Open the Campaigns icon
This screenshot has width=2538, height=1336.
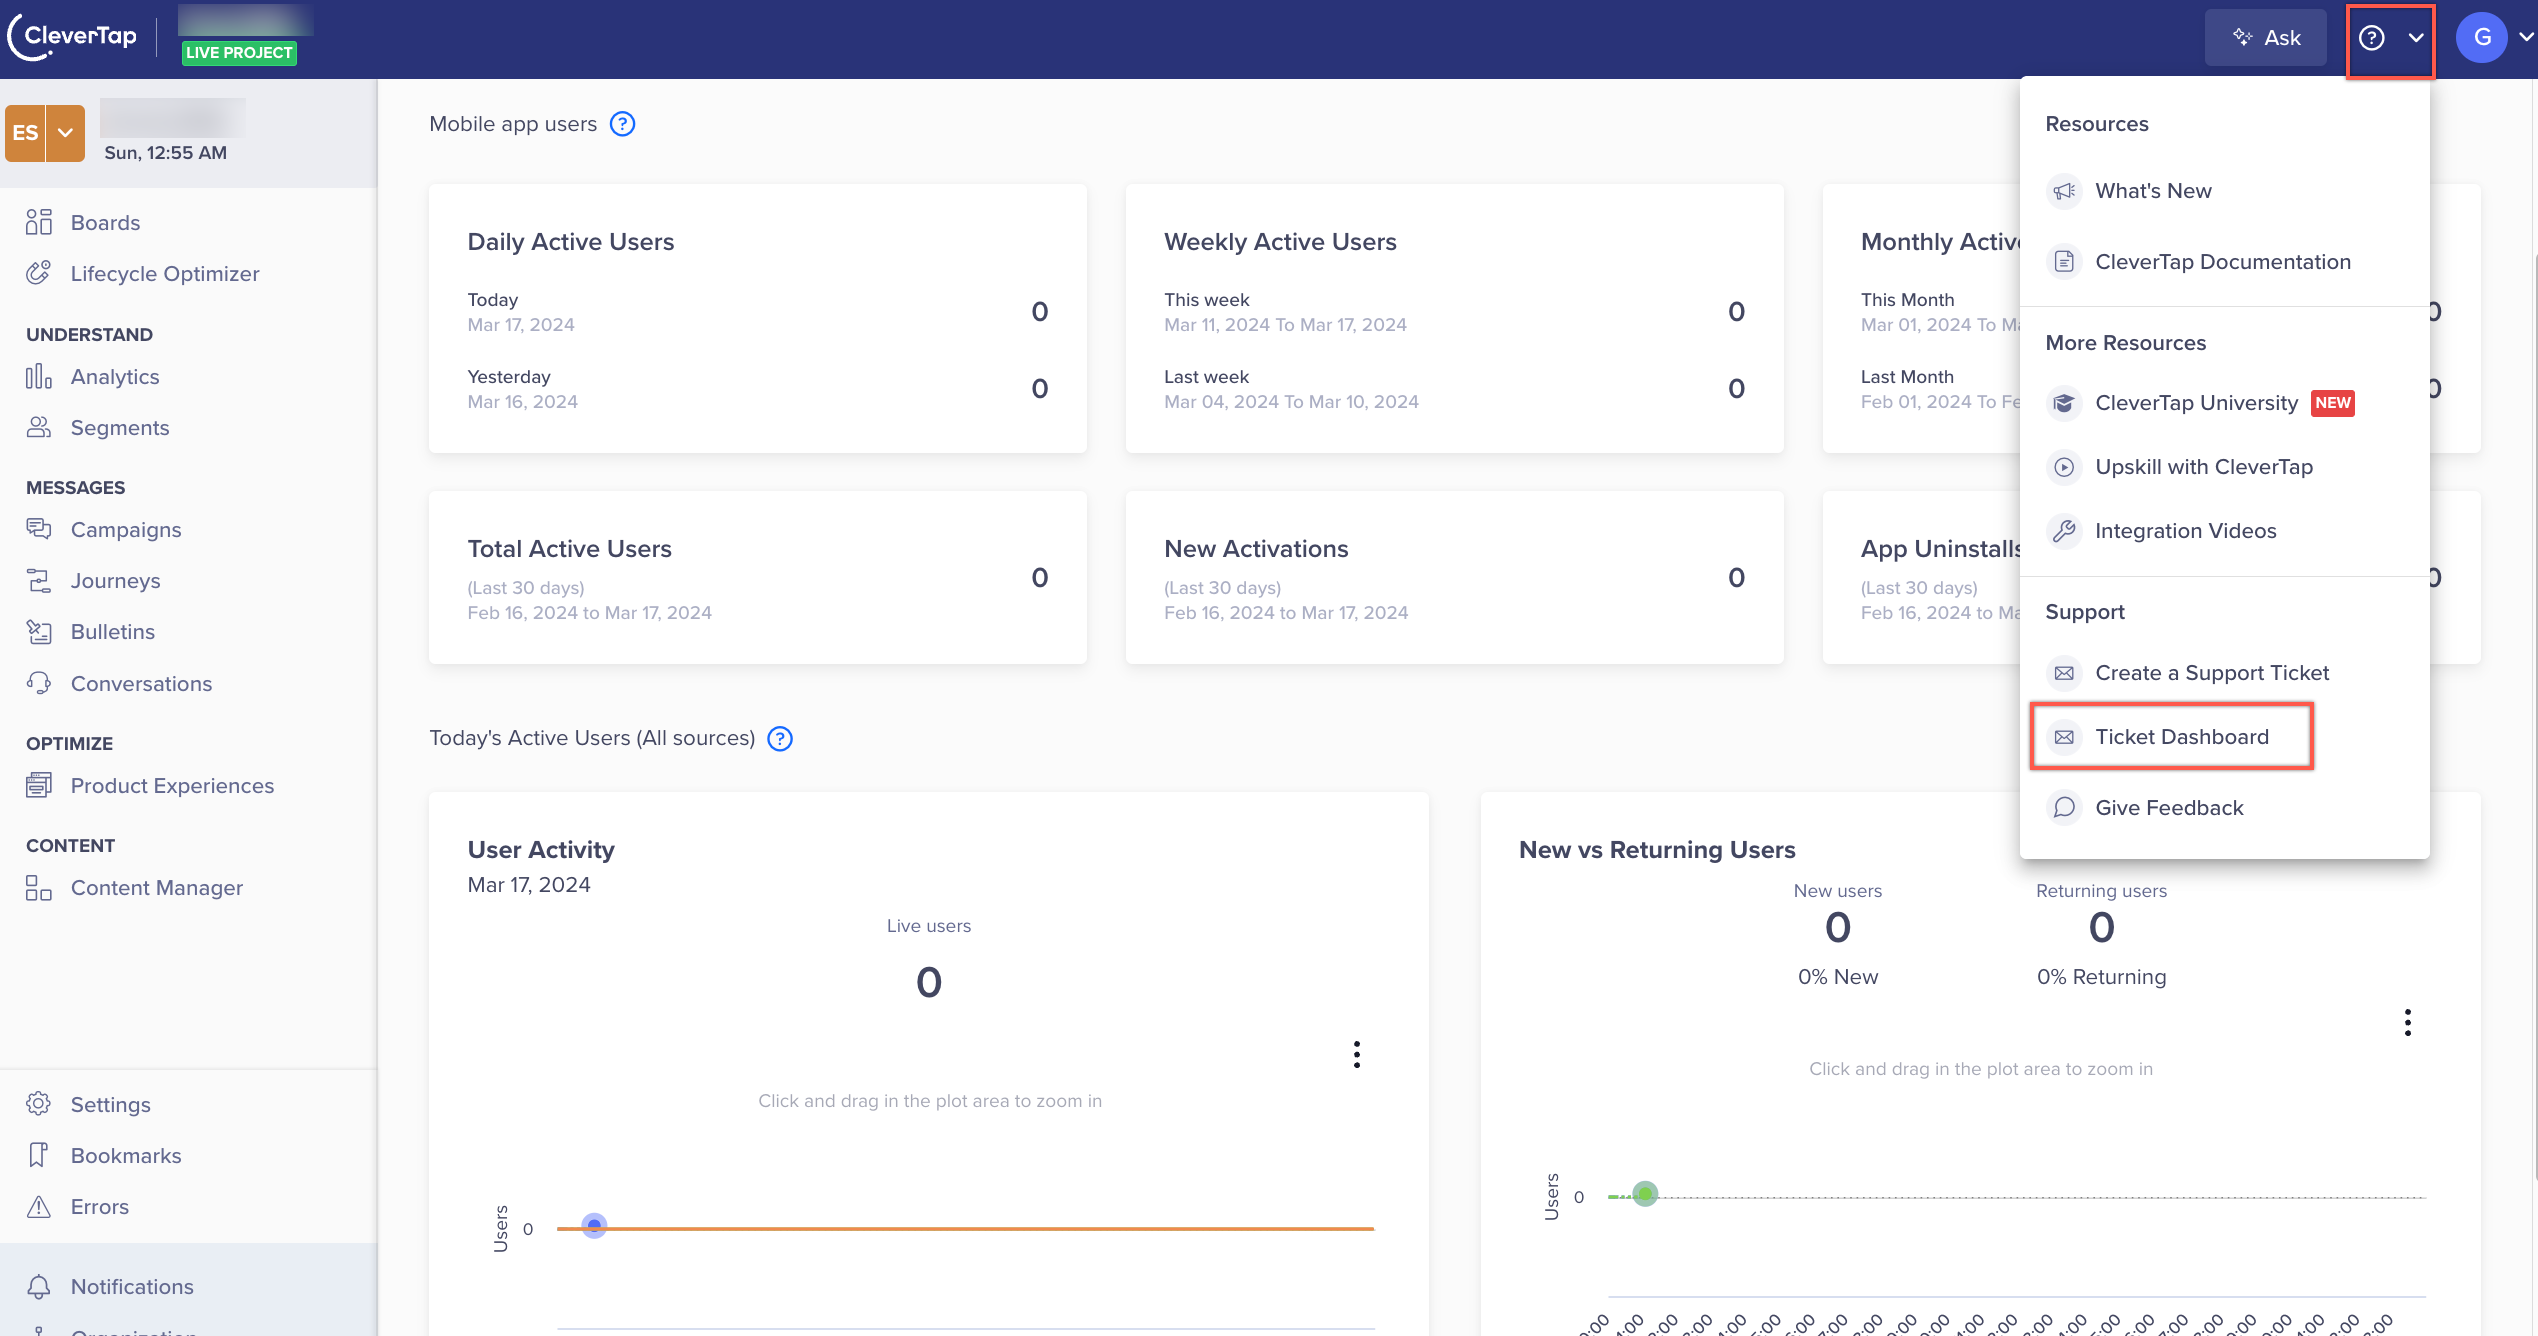tap(39, 529)
